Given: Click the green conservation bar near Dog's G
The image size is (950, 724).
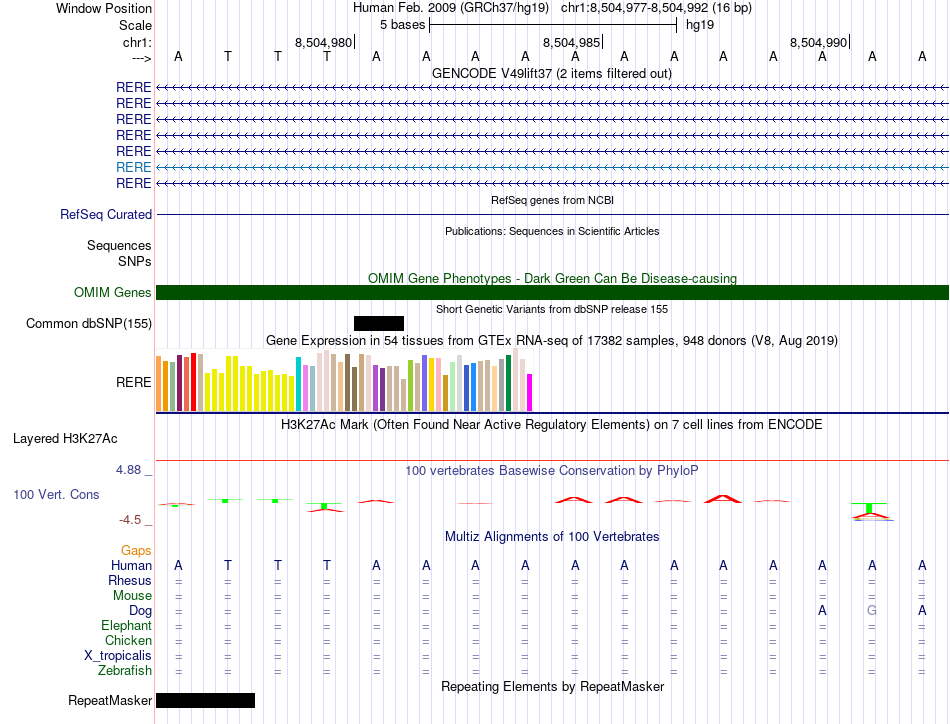Looking at the screenshot, I should [869, 508].
